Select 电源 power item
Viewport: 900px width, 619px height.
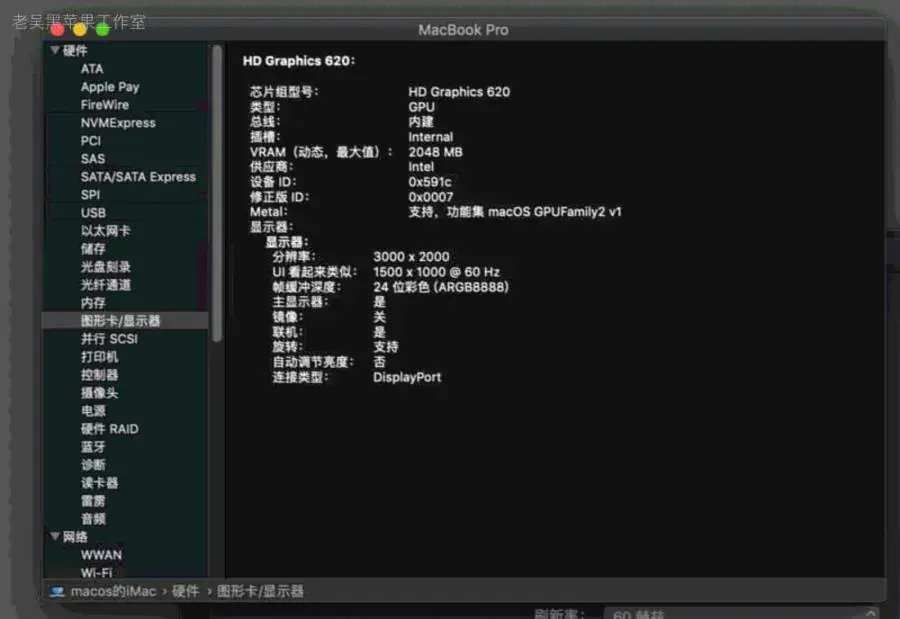pyautogui.click(x=93, y=411)
